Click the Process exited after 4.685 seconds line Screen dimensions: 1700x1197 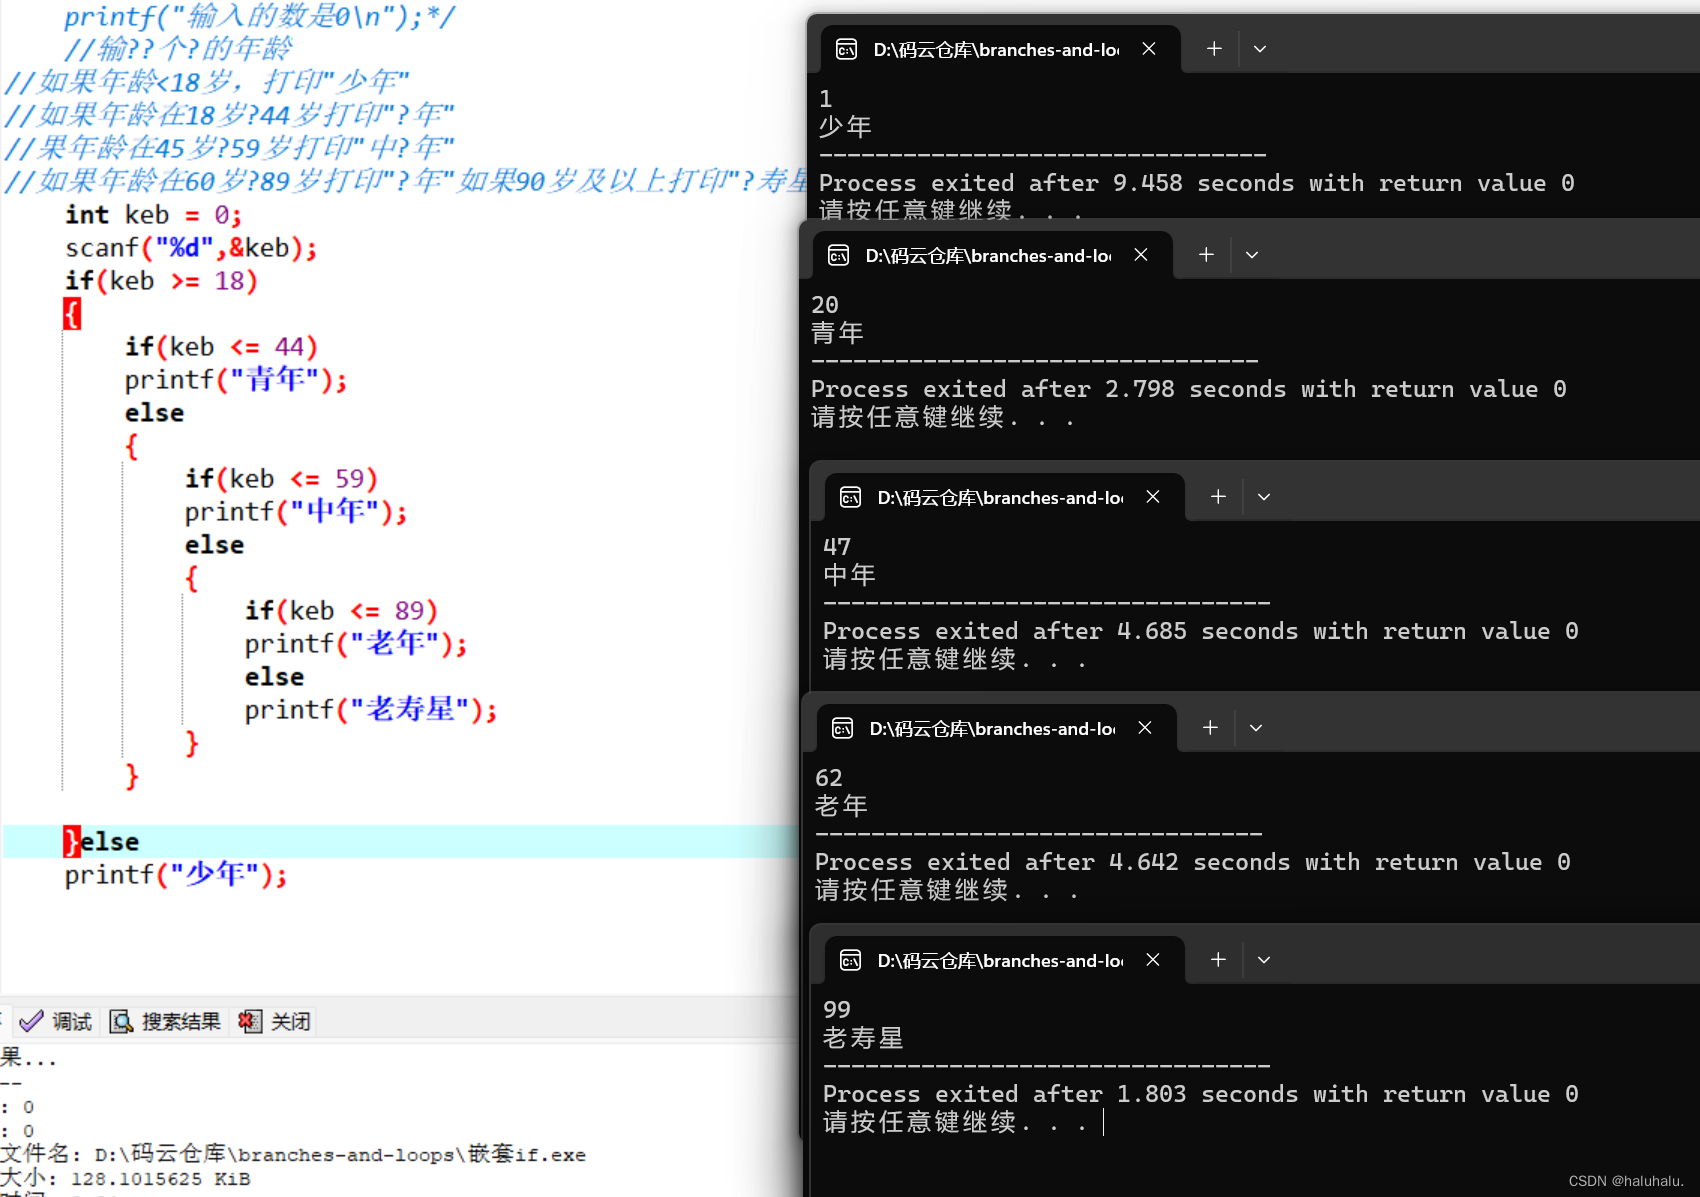pyautogui.click(x=1201, y=632)
